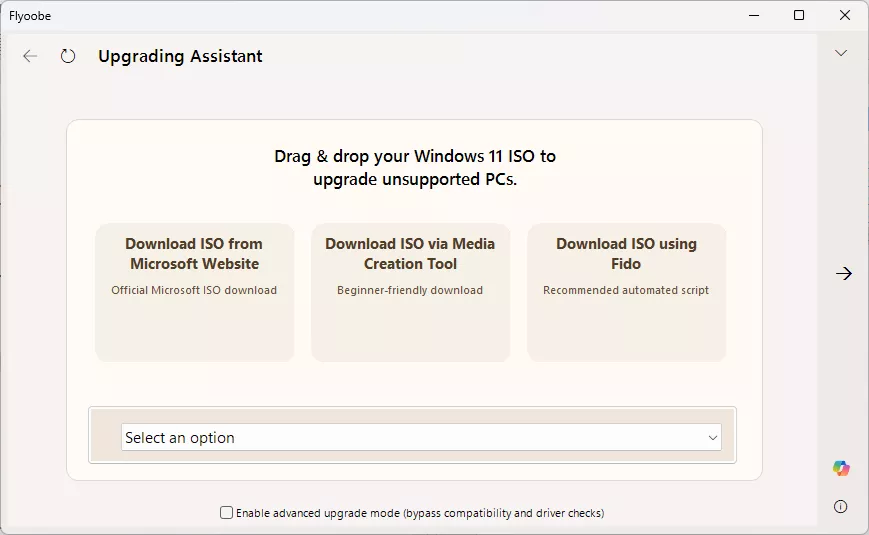Minimize the Flyoobe window
869x535 pixels.
(x=752, y=15)
